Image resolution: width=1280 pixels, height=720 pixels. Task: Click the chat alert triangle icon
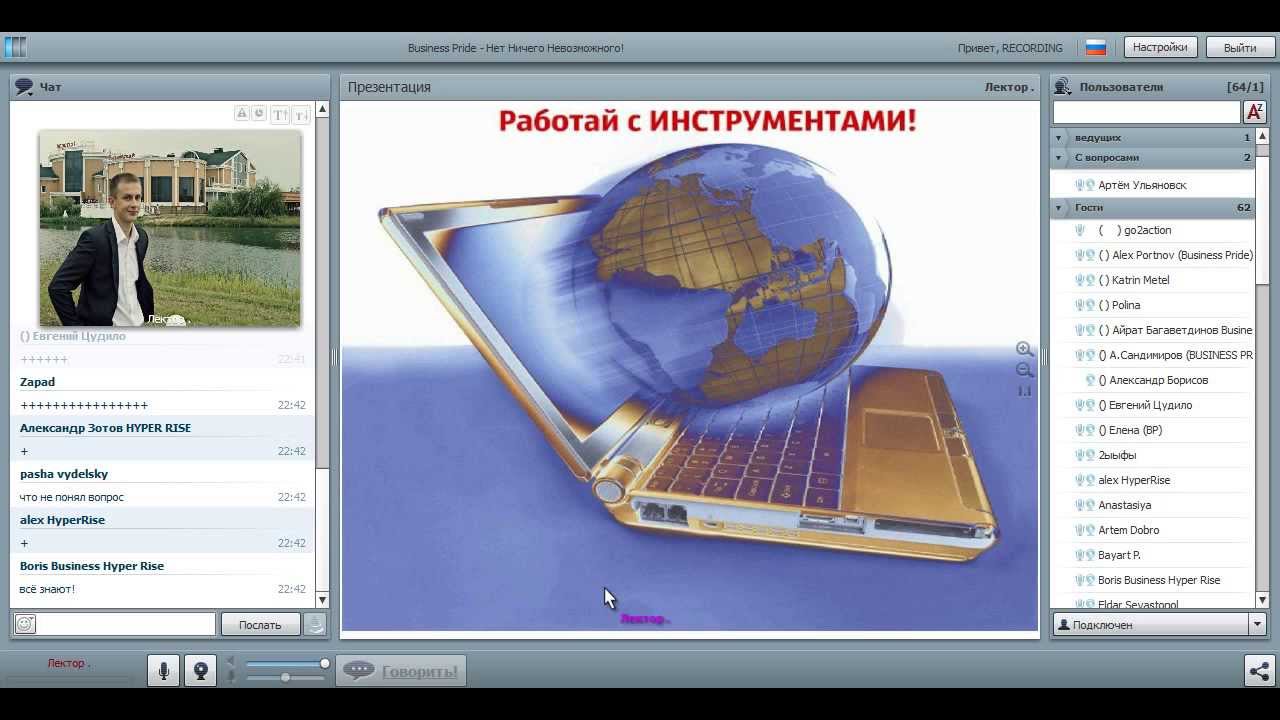[242, 113]
